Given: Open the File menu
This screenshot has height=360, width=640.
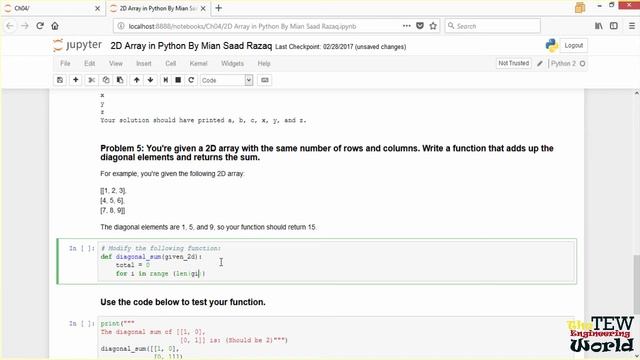Looking at the screenshot, I should [65, 64].
